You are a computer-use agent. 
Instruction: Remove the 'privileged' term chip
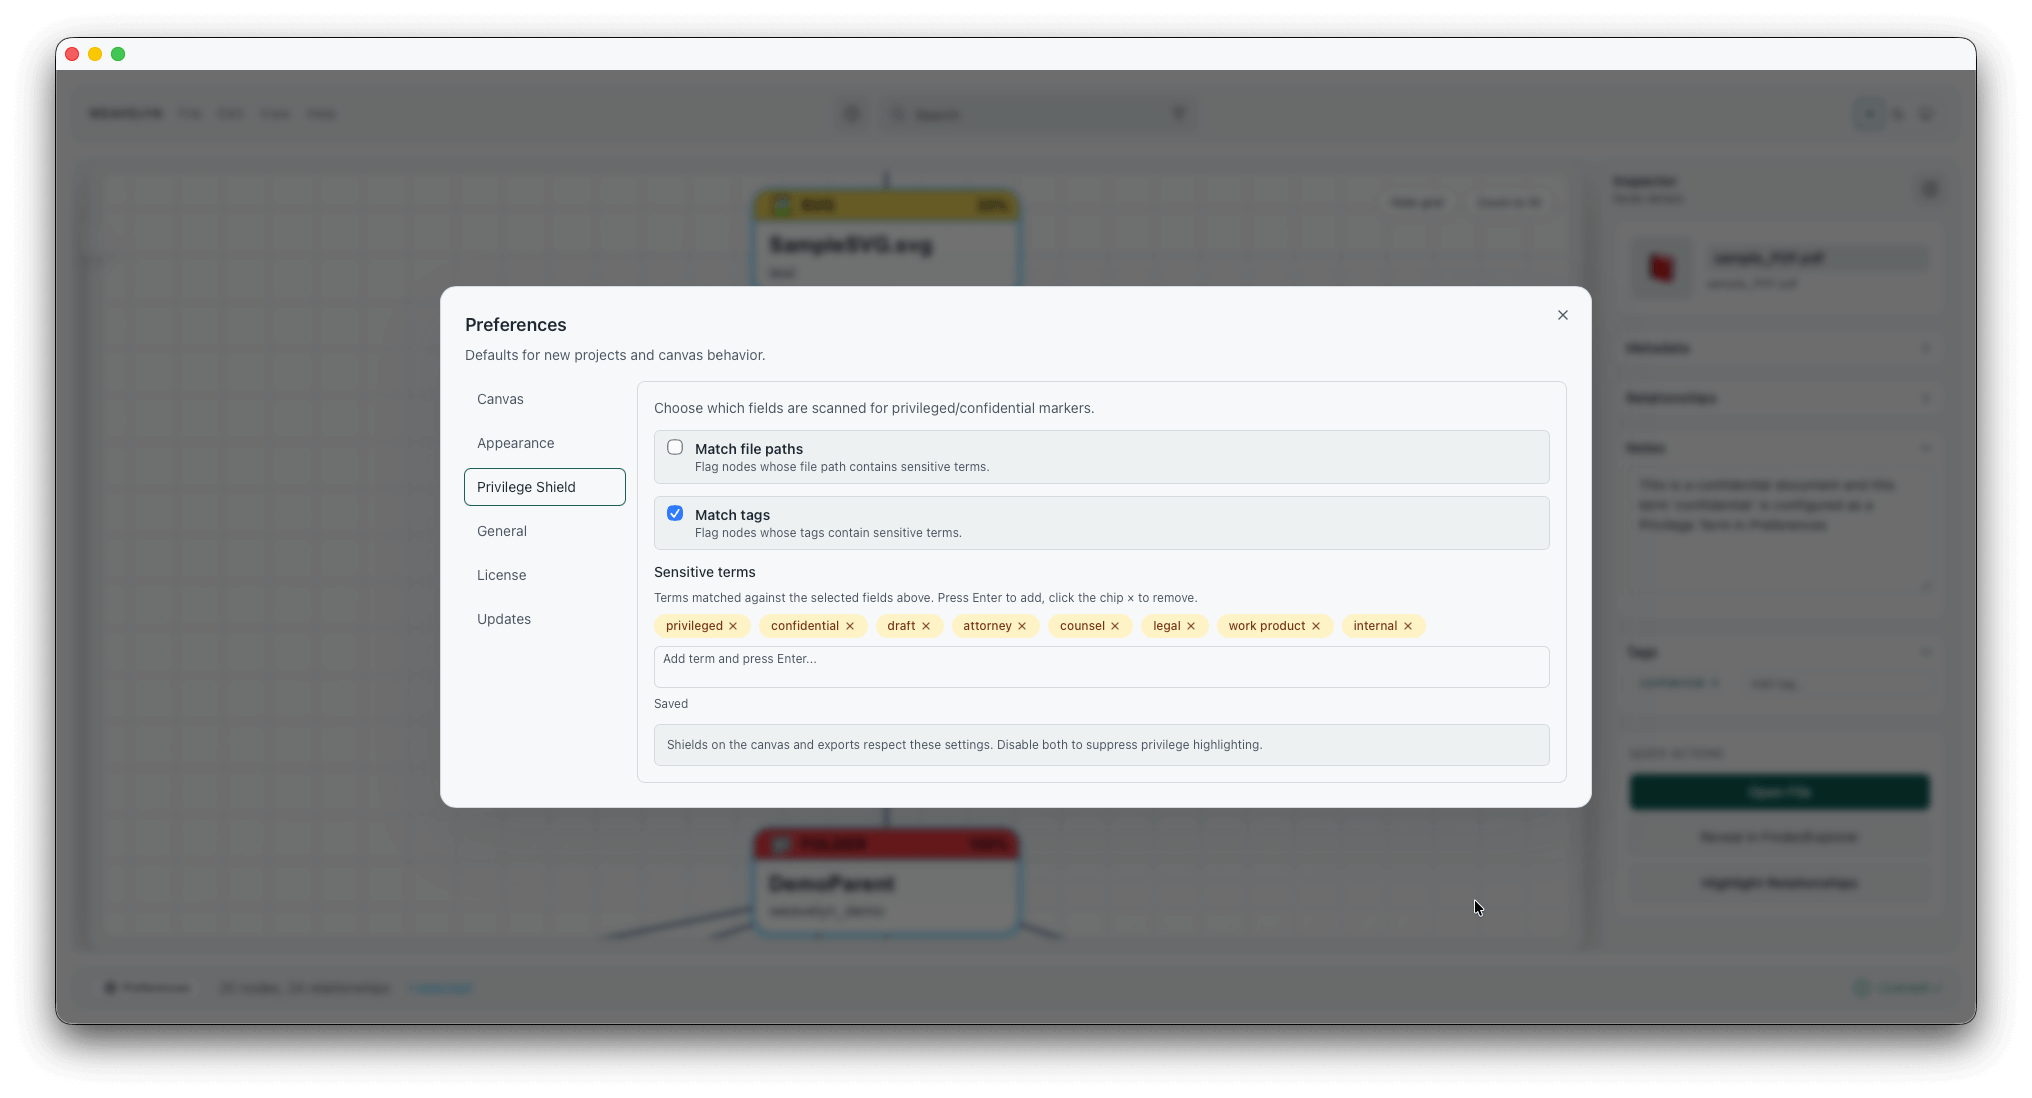pyautogui.click(x=733, y=626)
